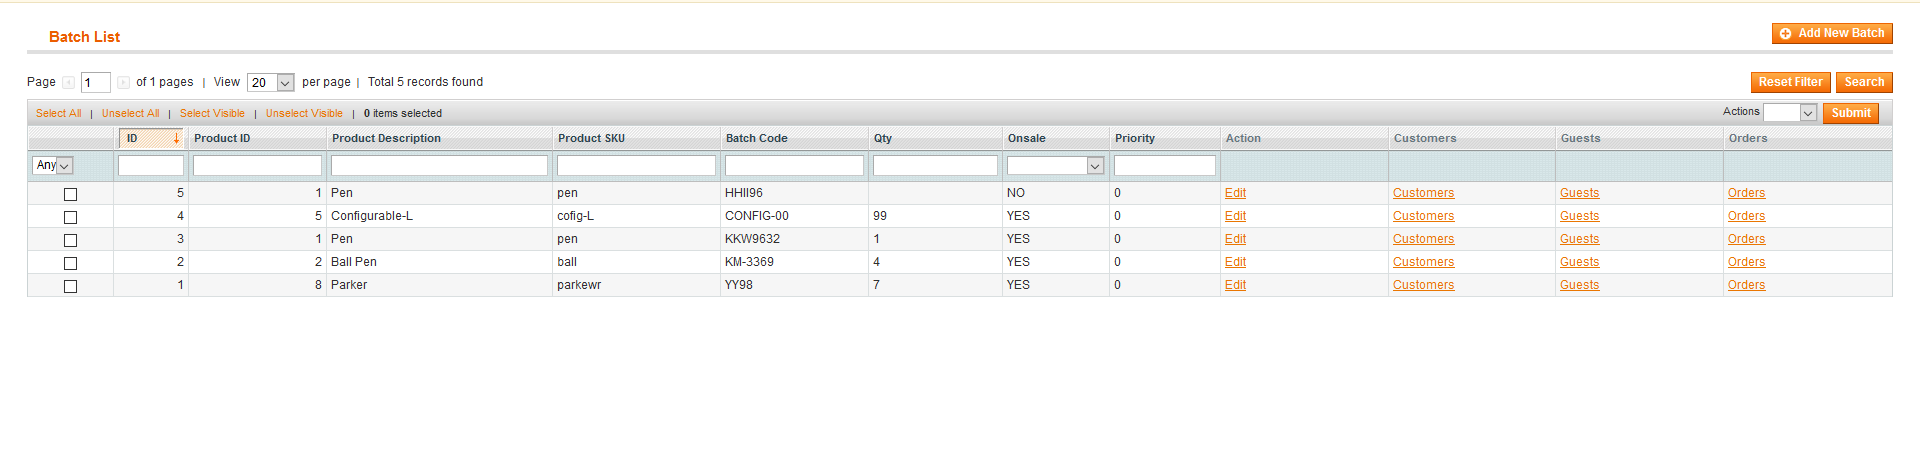Viewport: 1920px width, 473px height.
Task: Focus the Product SKU filter field
Action: pyautogui.click(x=636, y=166)
